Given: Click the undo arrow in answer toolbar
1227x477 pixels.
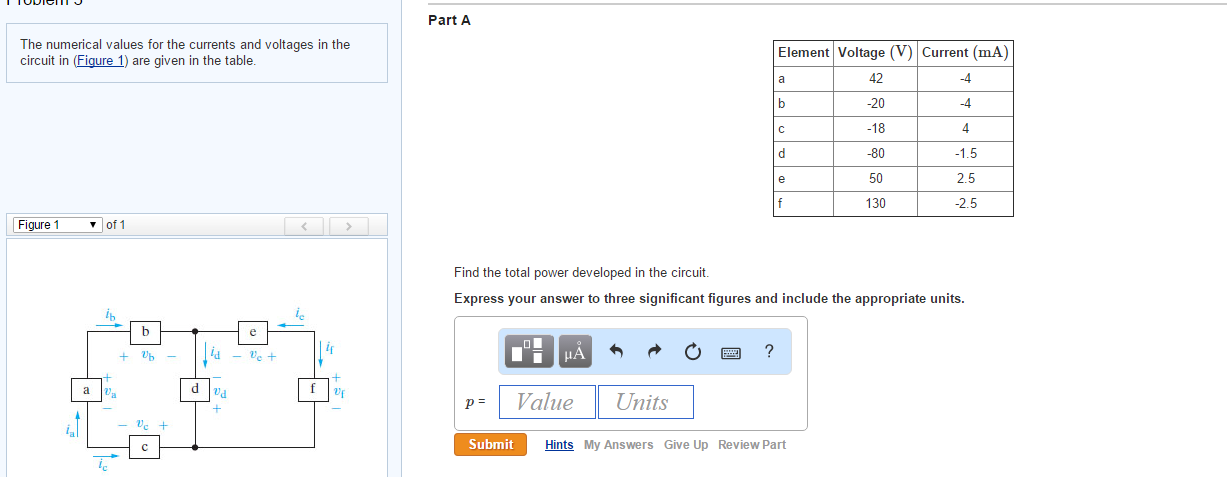Looking at the screenshot, I should pos(617,351).
